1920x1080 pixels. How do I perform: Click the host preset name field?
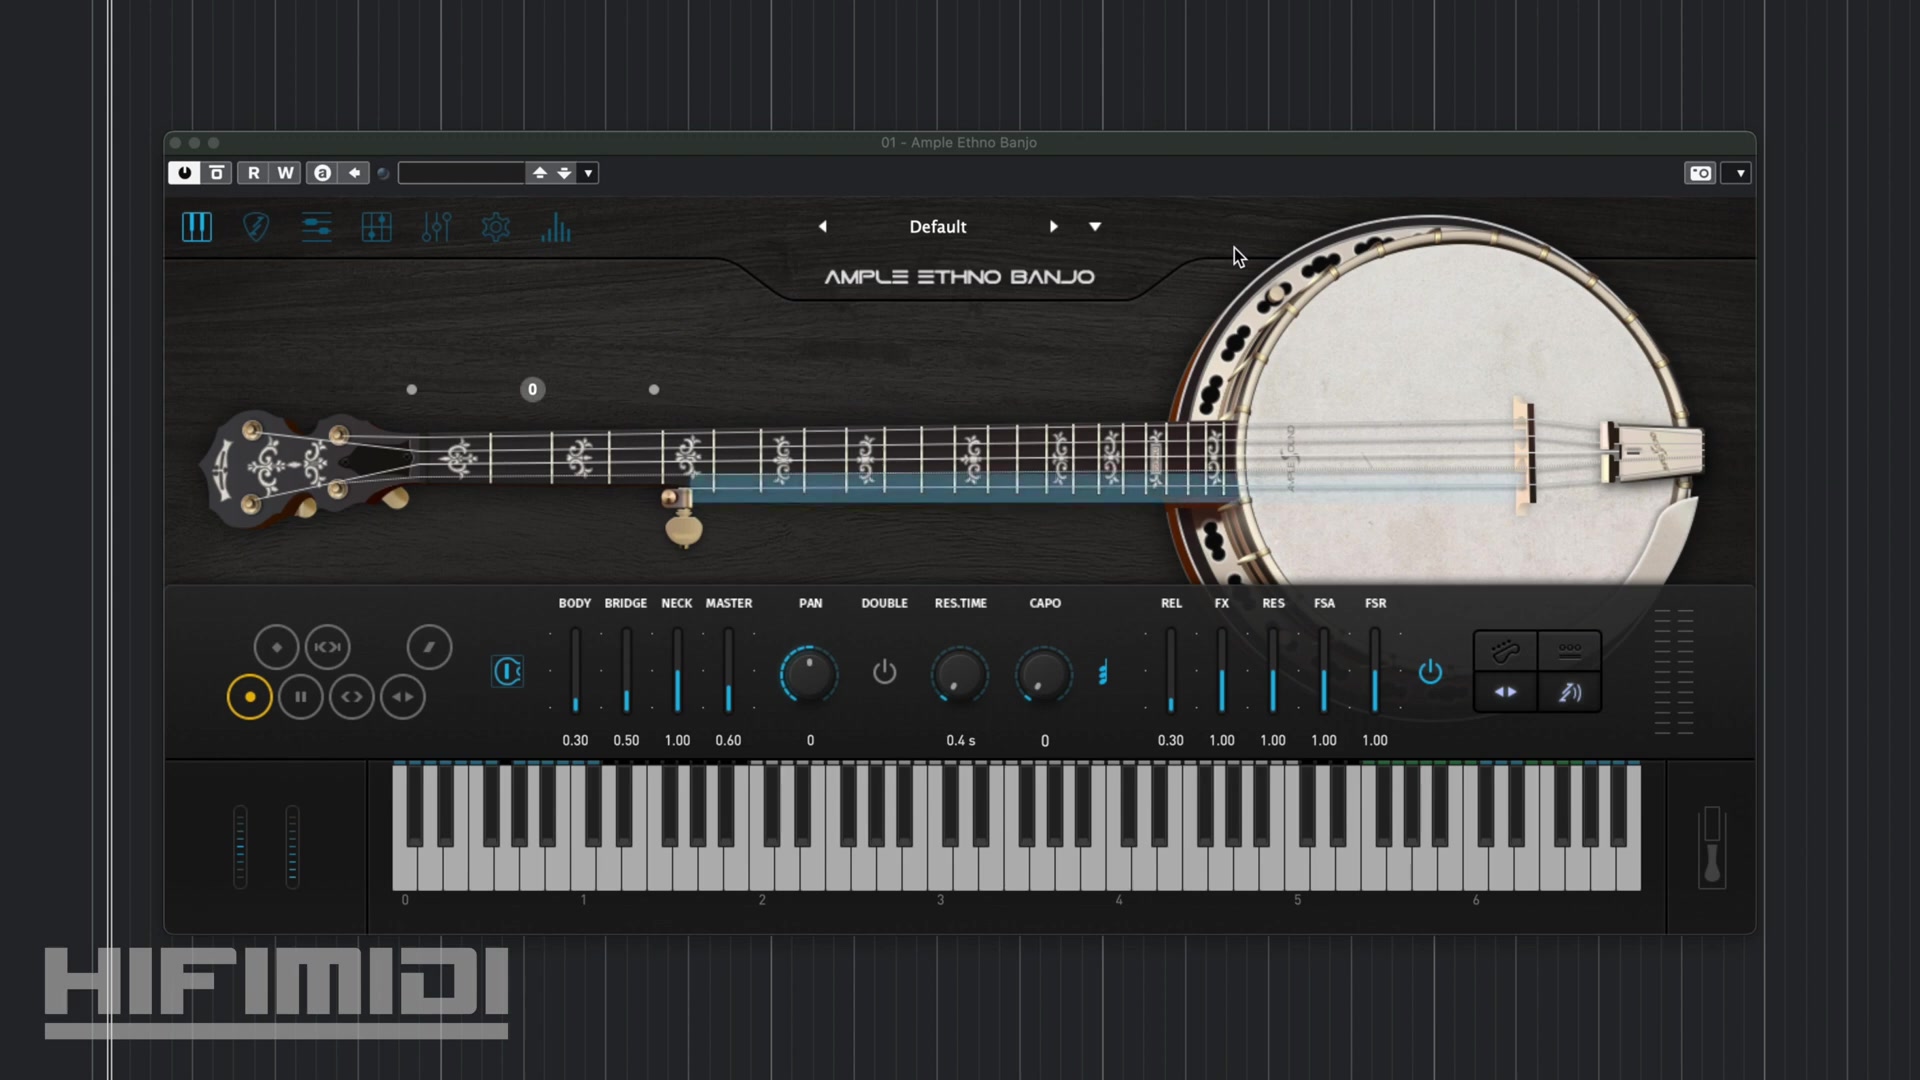462,173
